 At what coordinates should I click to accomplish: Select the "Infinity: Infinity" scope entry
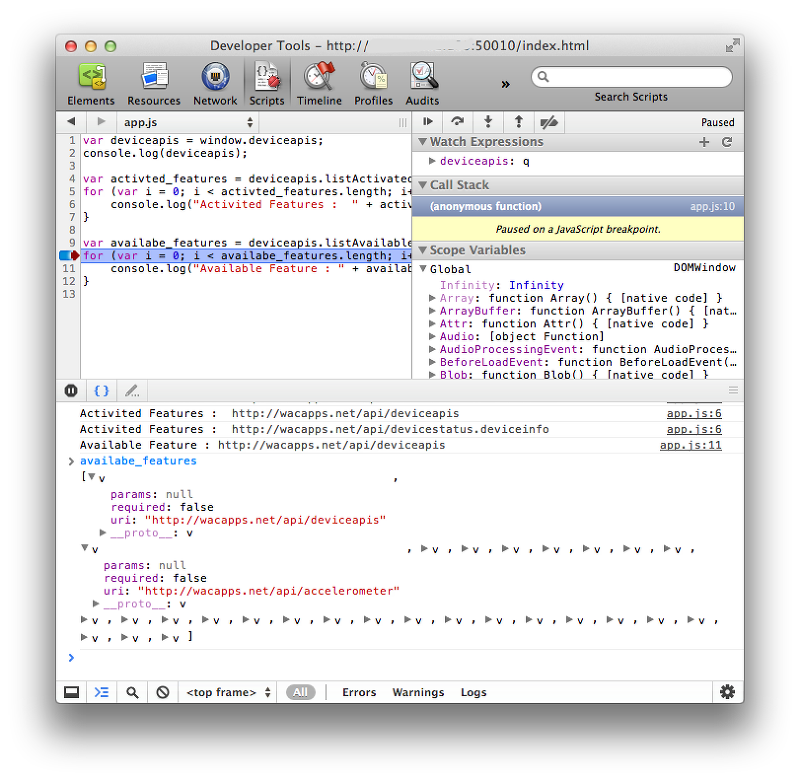tap(502, 285)
